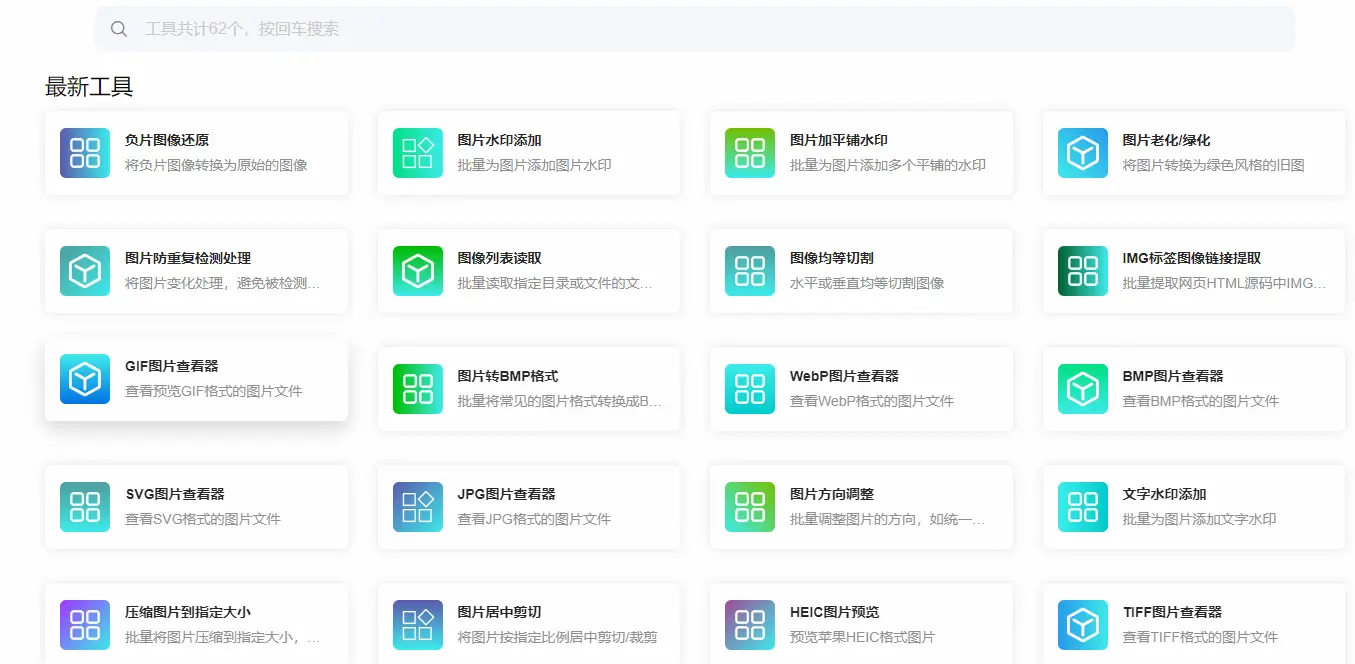Viewport: 1355px width, 664px height.
Task: Open the WebP图片查看器 tool
Action: coord(860,389)
